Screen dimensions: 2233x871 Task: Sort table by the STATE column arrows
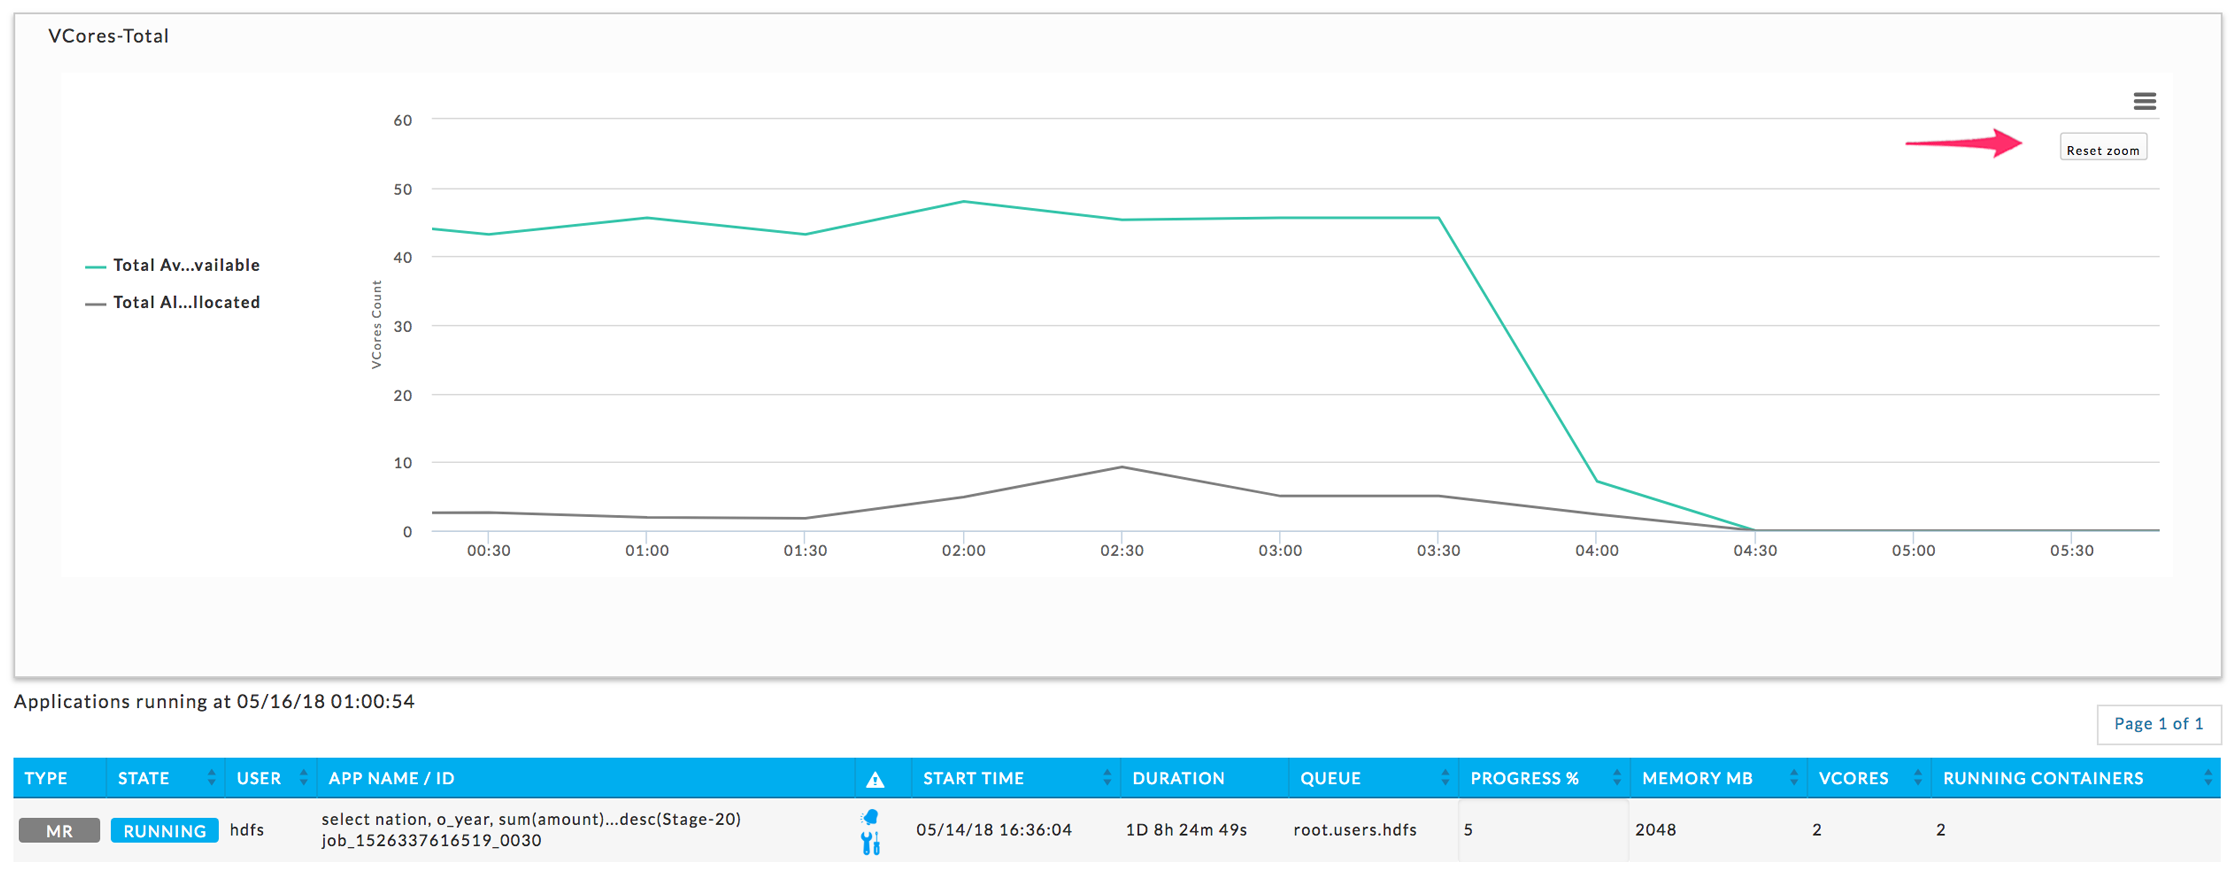coord(211,778)
